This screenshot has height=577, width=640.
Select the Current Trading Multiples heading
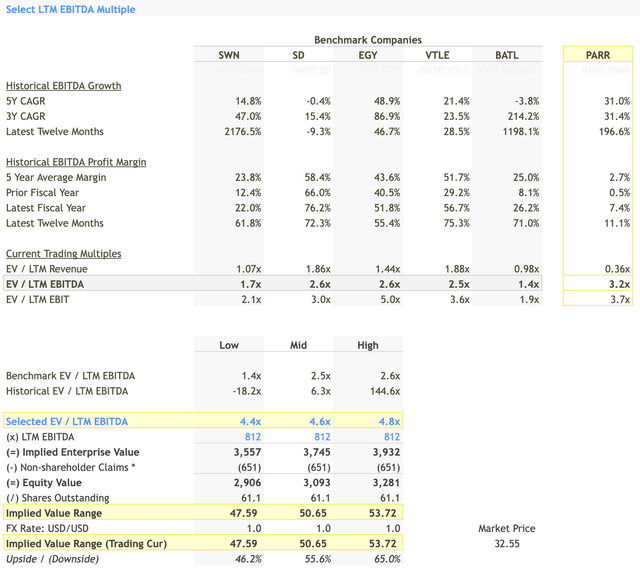[65, 254]
